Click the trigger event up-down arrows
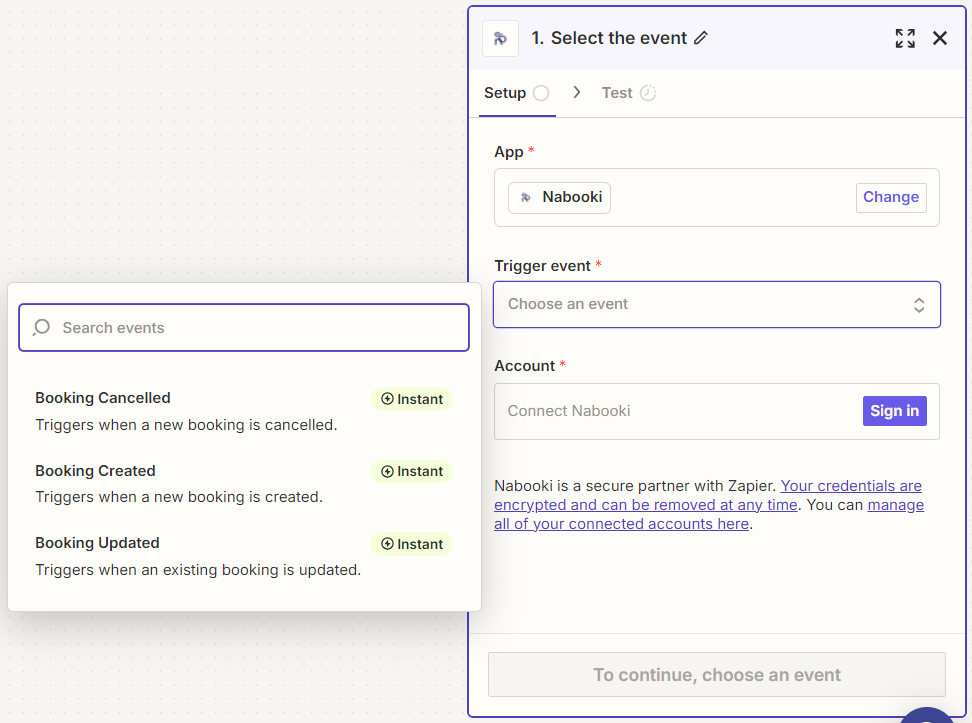The width and height of the screenshot is (972, 723). click(919, 304)
